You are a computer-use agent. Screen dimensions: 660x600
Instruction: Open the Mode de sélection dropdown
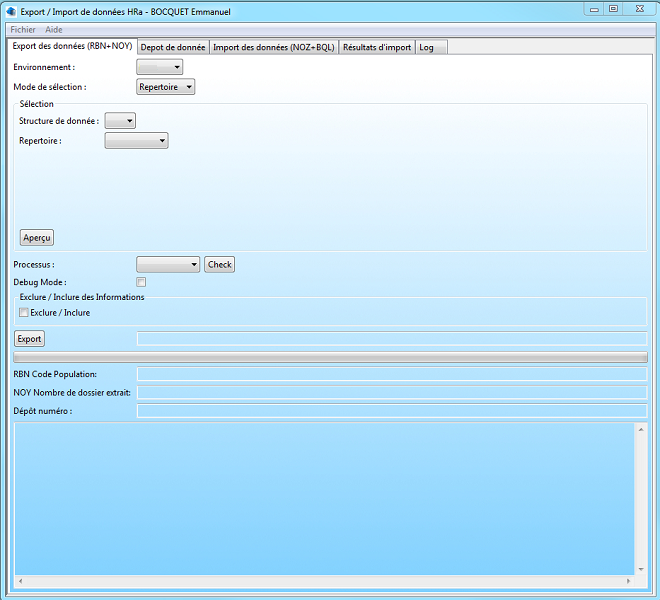point(166,87)
